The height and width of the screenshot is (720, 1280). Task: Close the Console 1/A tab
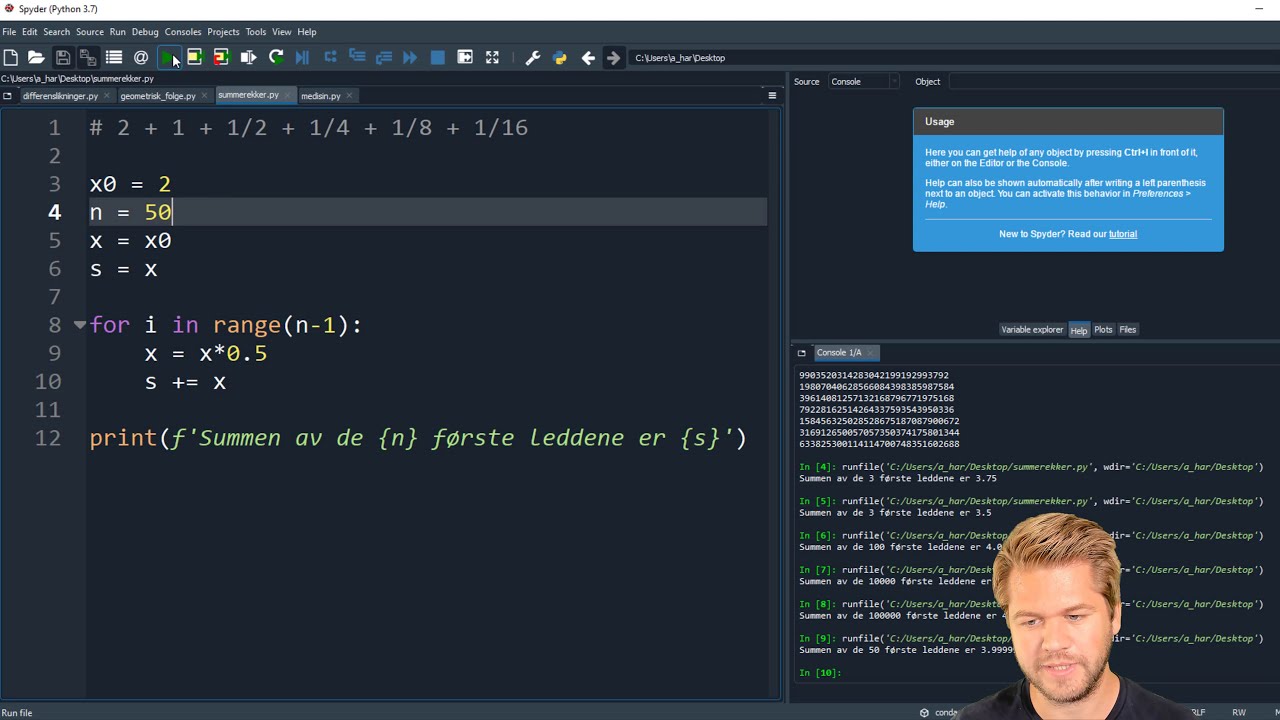point(871,353)
